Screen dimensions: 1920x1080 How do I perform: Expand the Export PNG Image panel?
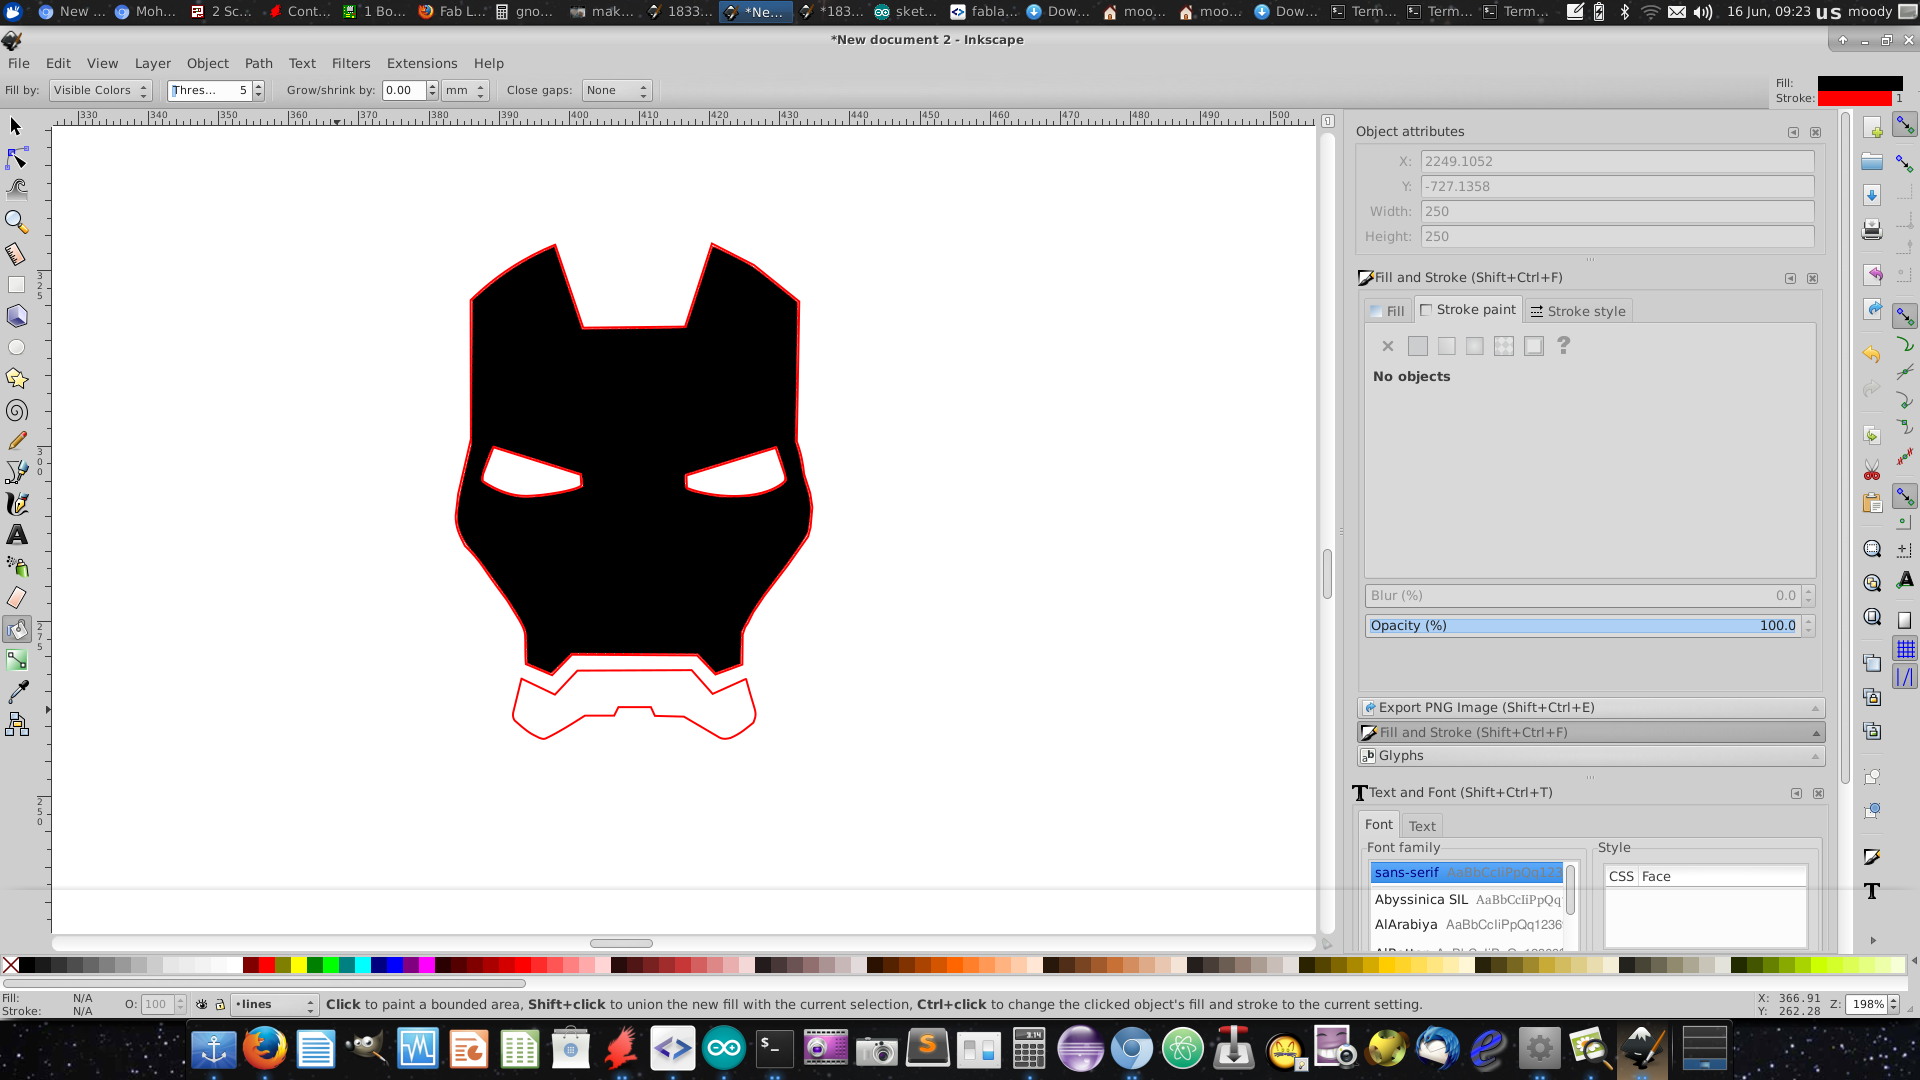pos(1590,708)
